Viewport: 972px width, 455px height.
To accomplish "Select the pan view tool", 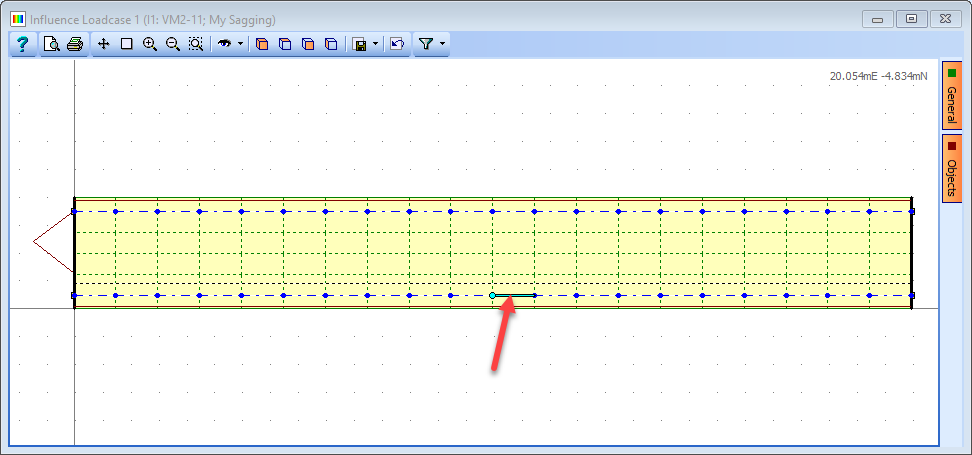I will point(104,45).
